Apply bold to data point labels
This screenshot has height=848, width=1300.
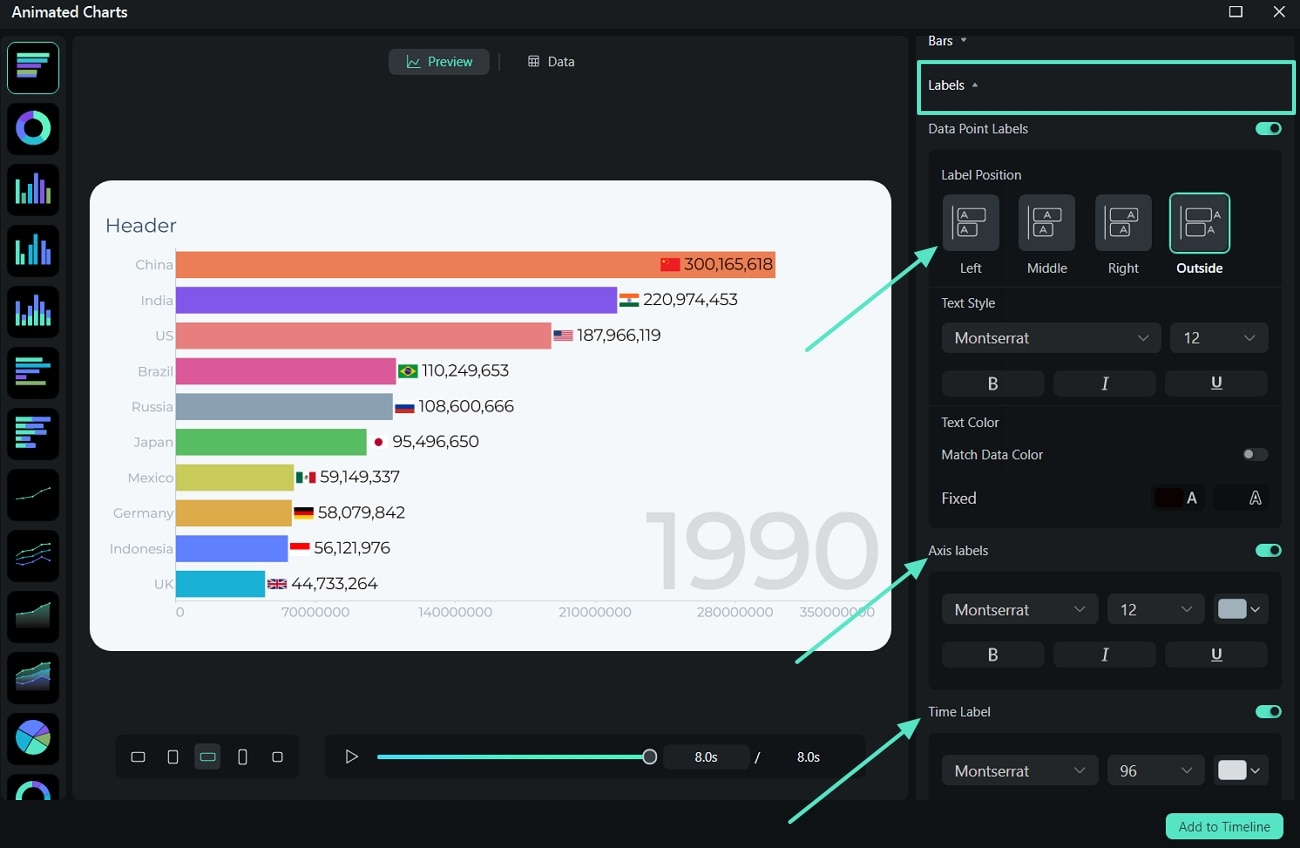click(x=992, y=383)
